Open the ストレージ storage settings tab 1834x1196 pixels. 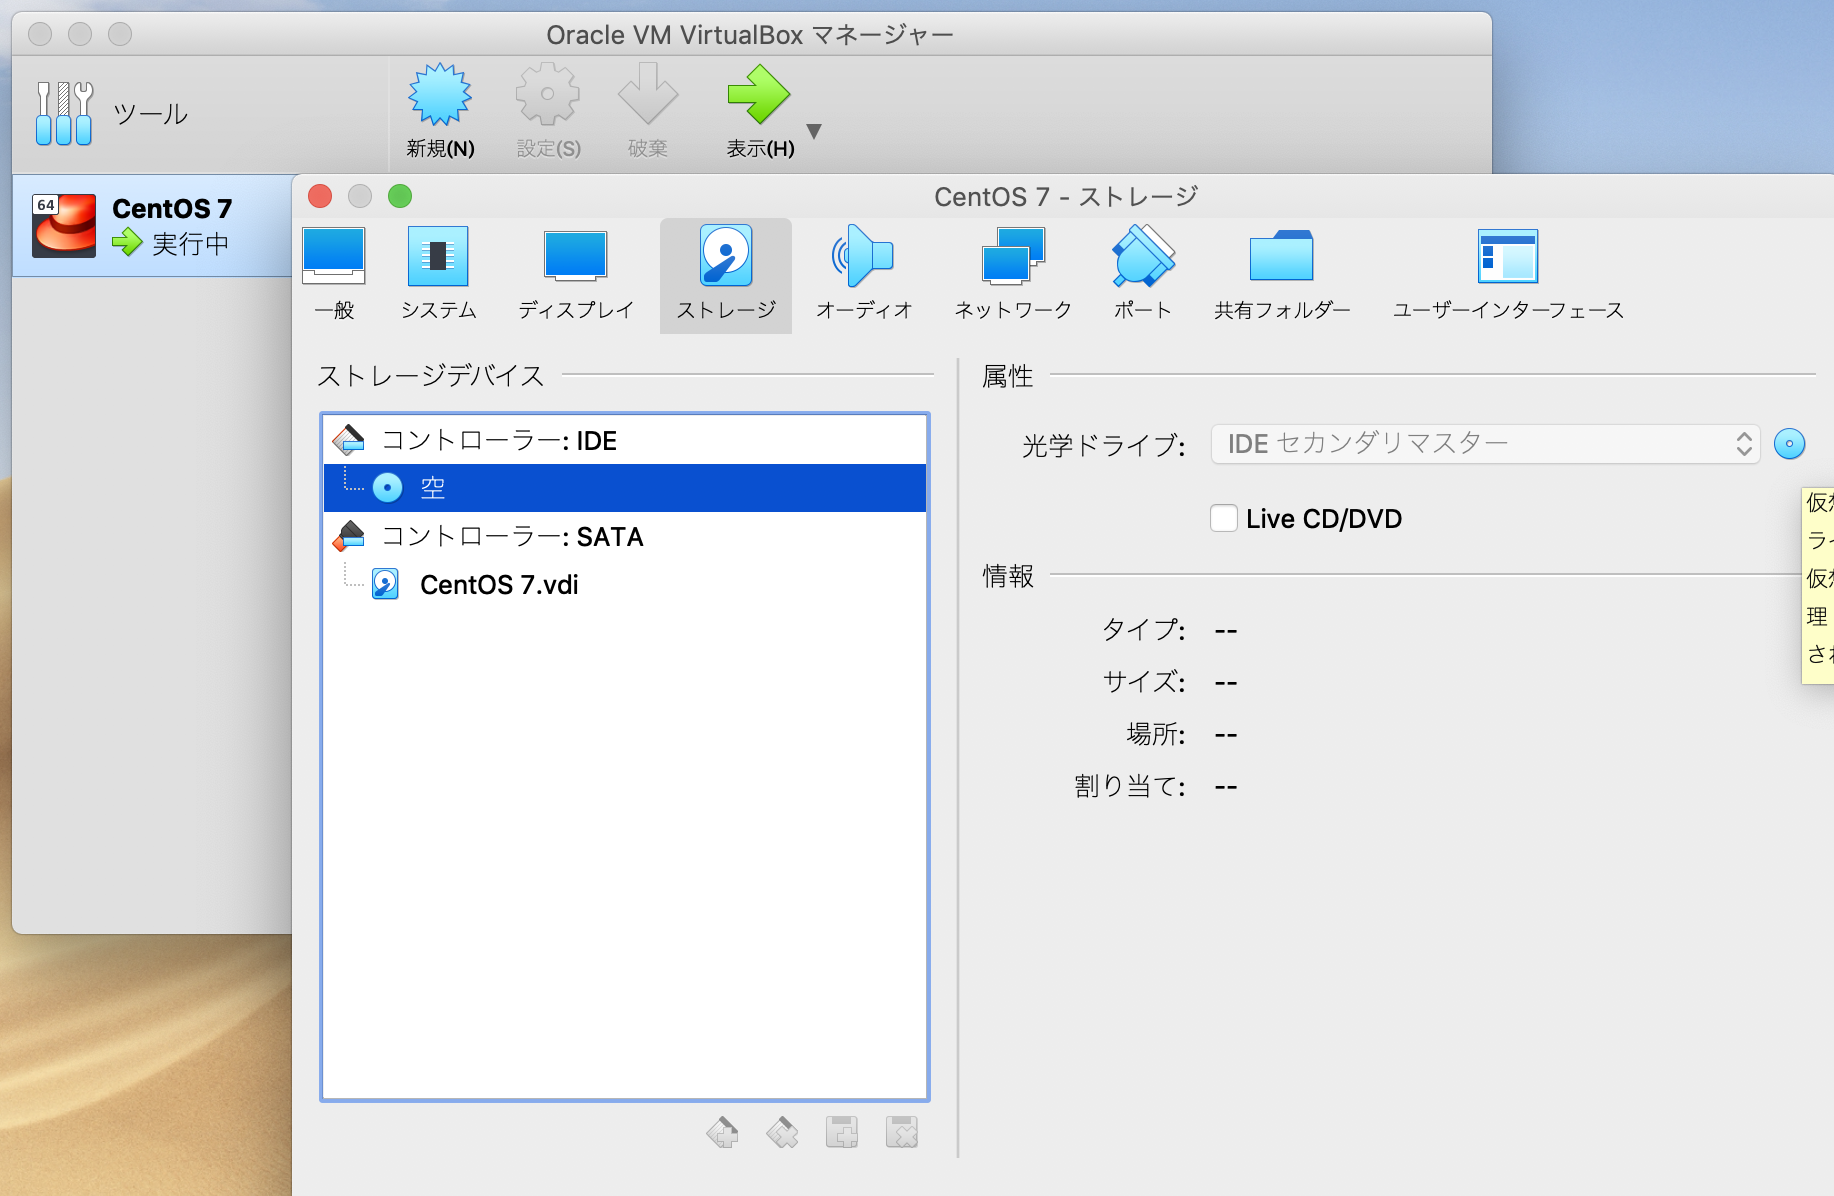[x=726, y=276]
